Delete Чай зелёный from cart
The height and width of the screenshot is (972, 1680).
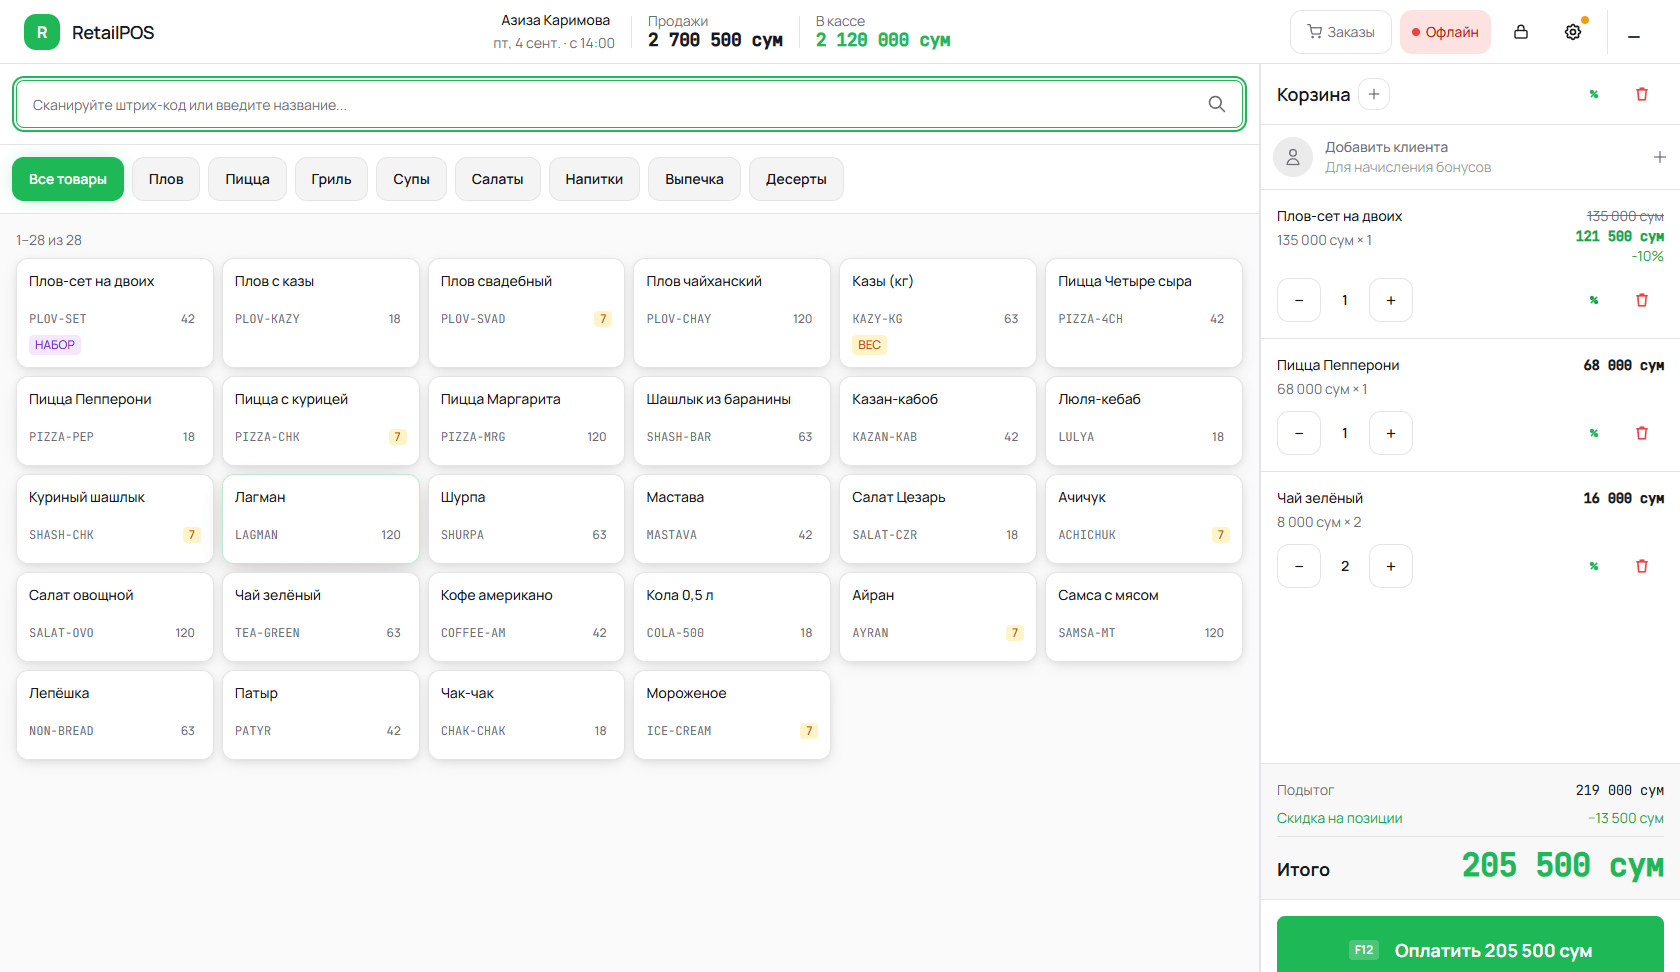click(1642, 566)
